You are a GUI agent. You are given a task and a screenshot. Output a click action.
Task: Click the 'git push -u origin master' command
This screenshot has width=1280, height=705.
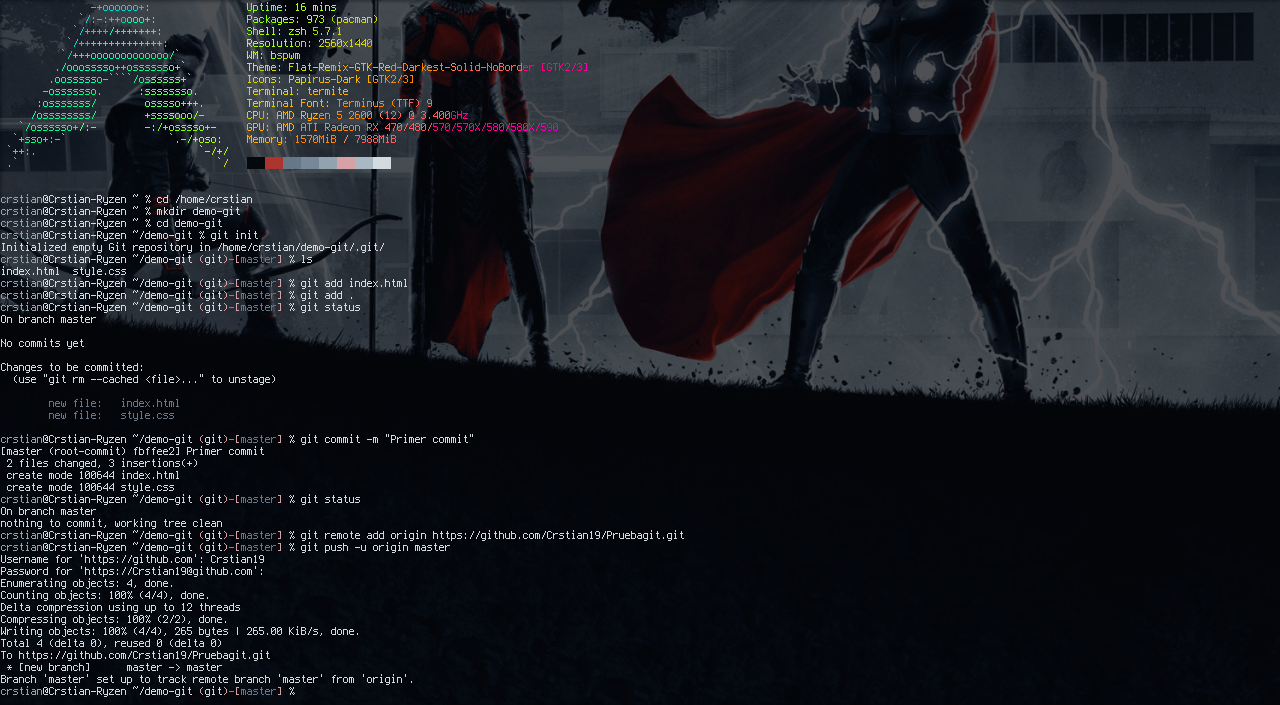(x=375, y=548)
